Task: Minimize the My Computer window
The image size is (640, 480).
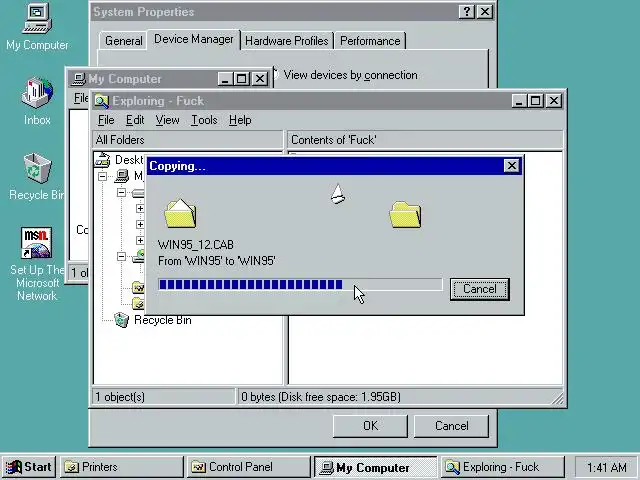Action: [x=225, y=78]
